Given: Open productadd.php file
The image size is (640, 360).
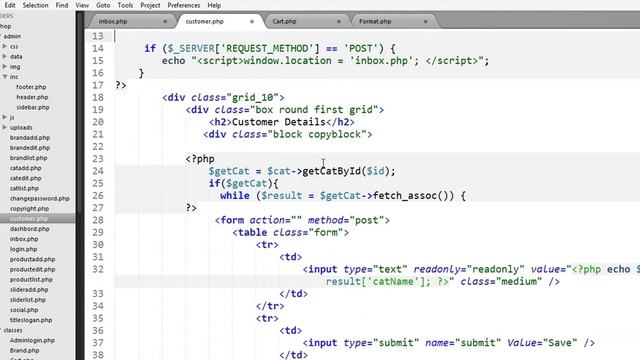Looking at the screenshot, I should 32,259.
